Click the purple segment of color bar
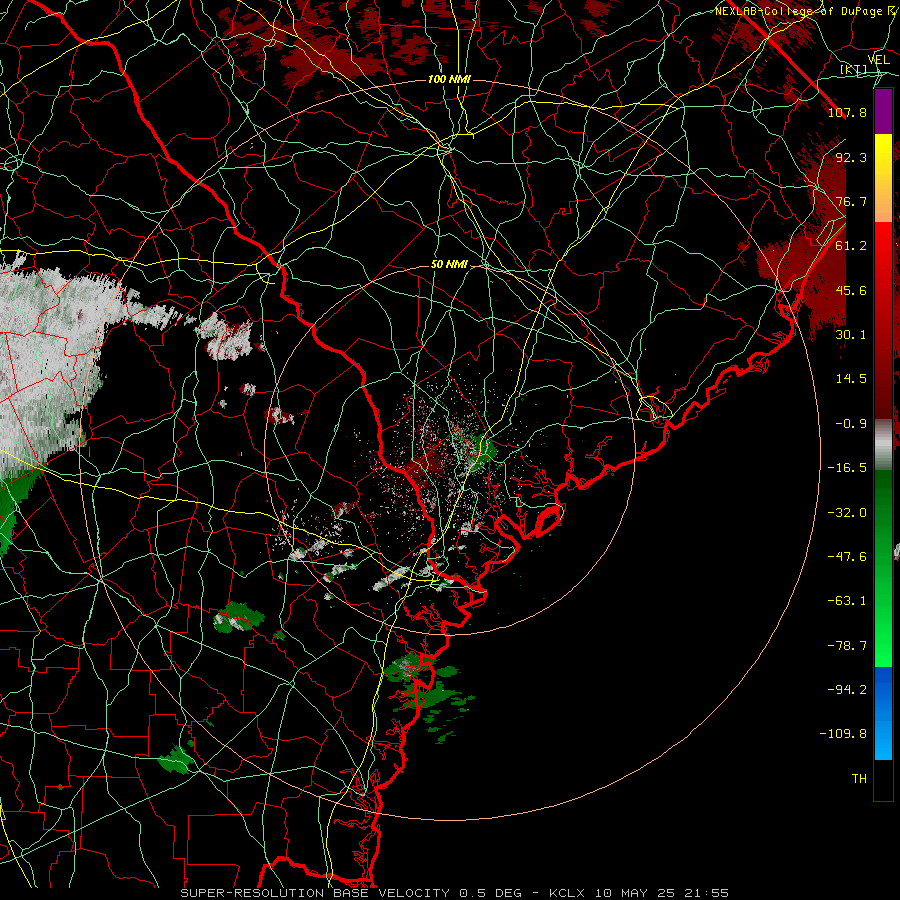 [883, 111]
